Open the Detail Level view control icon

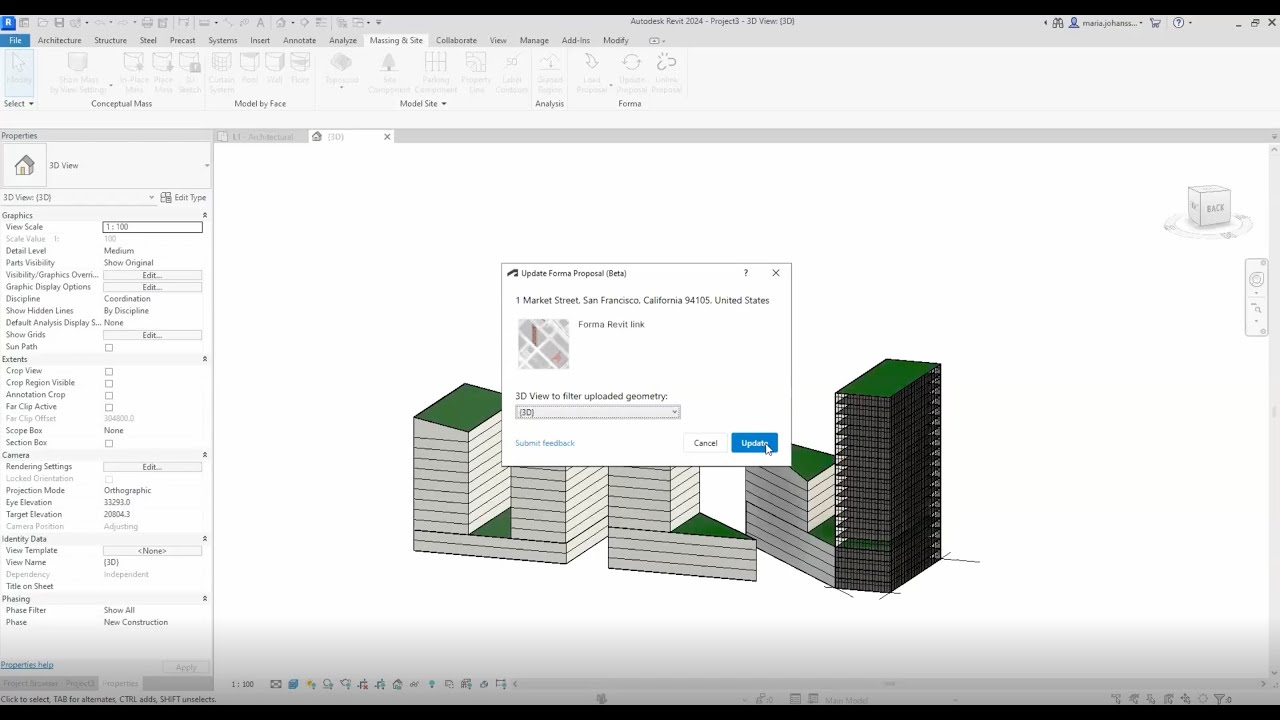pos(275,685)
